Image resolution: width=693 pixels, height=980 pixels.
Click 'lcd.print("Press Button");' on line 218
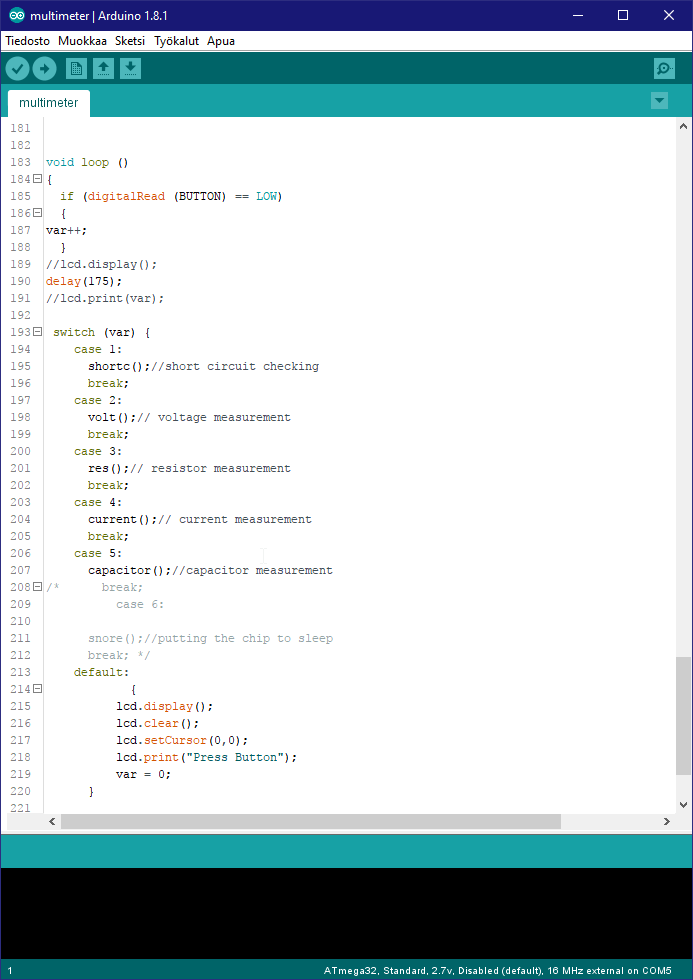click(206, 758)
